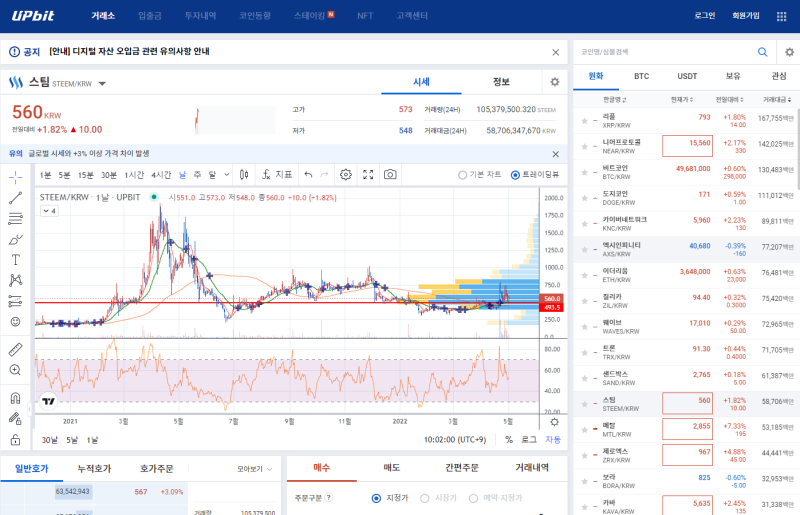Image resolution: width=800 pixels, height=515 pixels.
Task: Enter fullscreen chart mode
Action: click(x=368, y=175)
